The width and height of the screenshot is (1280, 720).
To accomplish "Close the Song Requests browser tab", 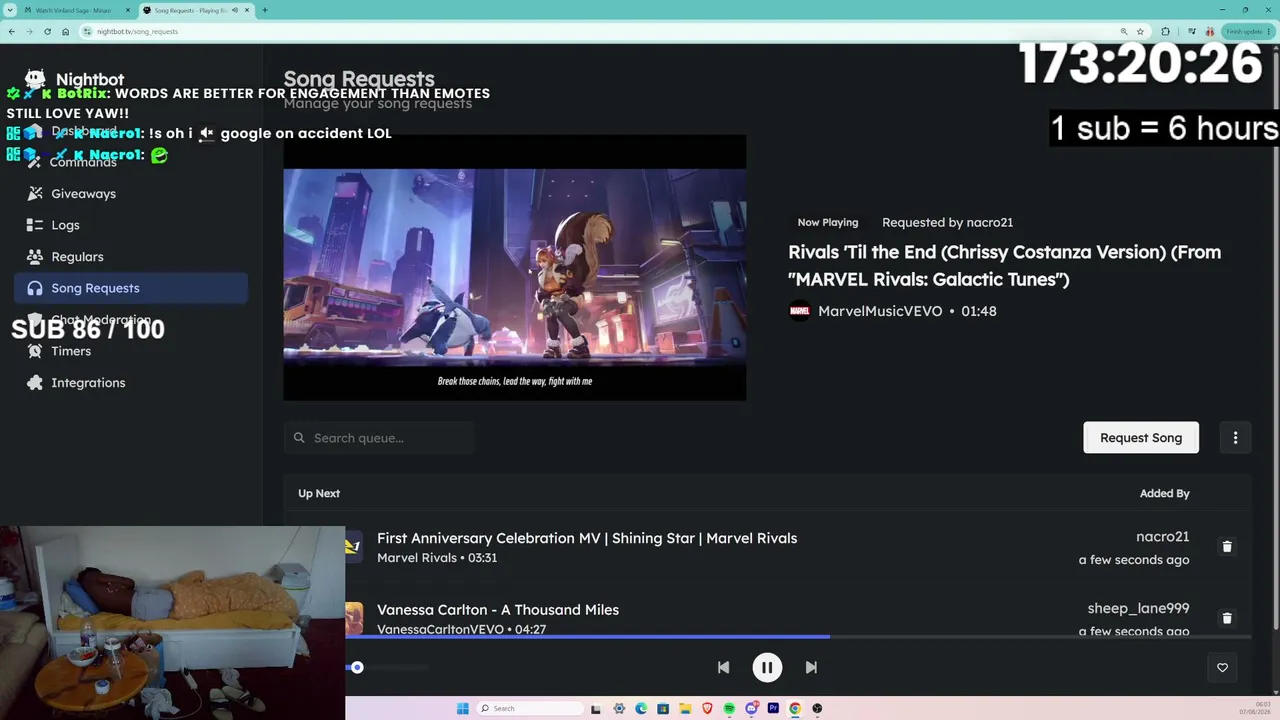I will 249,10.
